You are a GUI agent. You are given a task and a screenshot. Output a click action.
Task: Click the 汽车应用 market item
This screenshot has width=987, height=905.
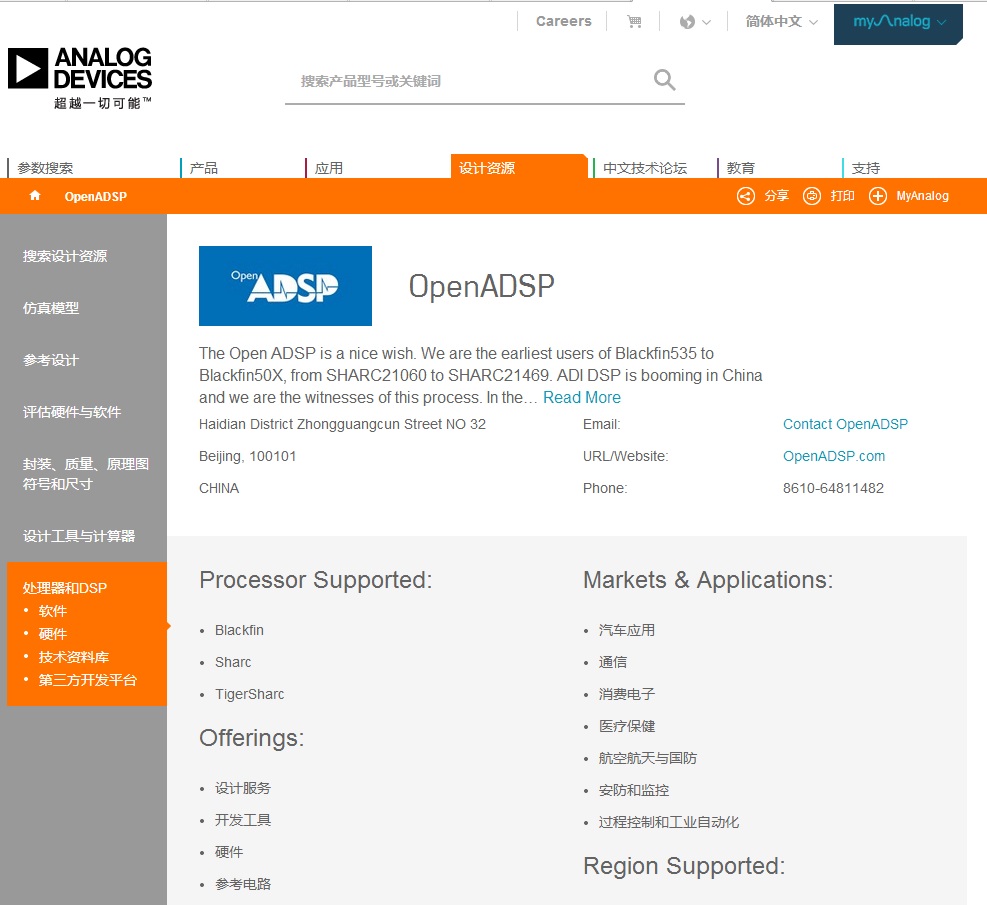point(627,630)
